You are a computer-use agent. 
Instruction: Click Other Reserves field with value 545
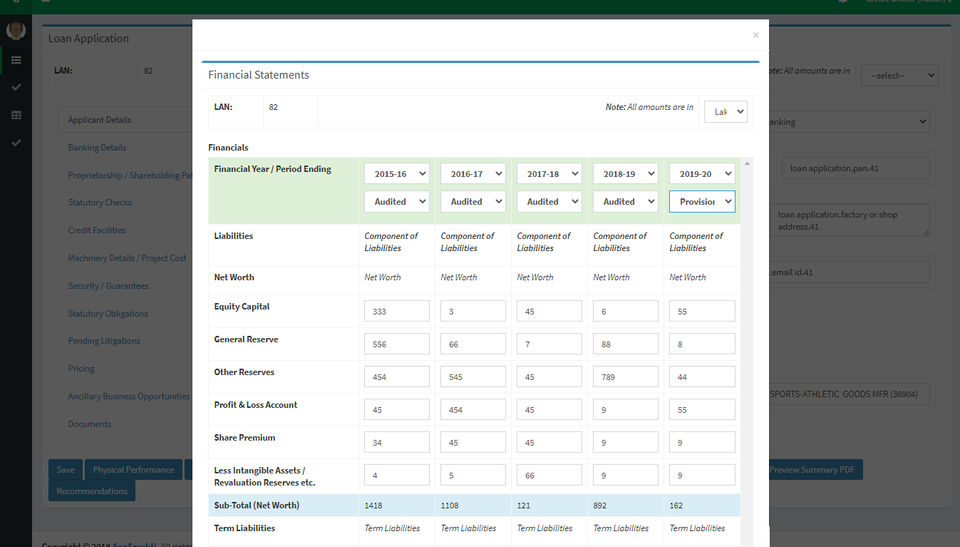(x=473, y=377)
